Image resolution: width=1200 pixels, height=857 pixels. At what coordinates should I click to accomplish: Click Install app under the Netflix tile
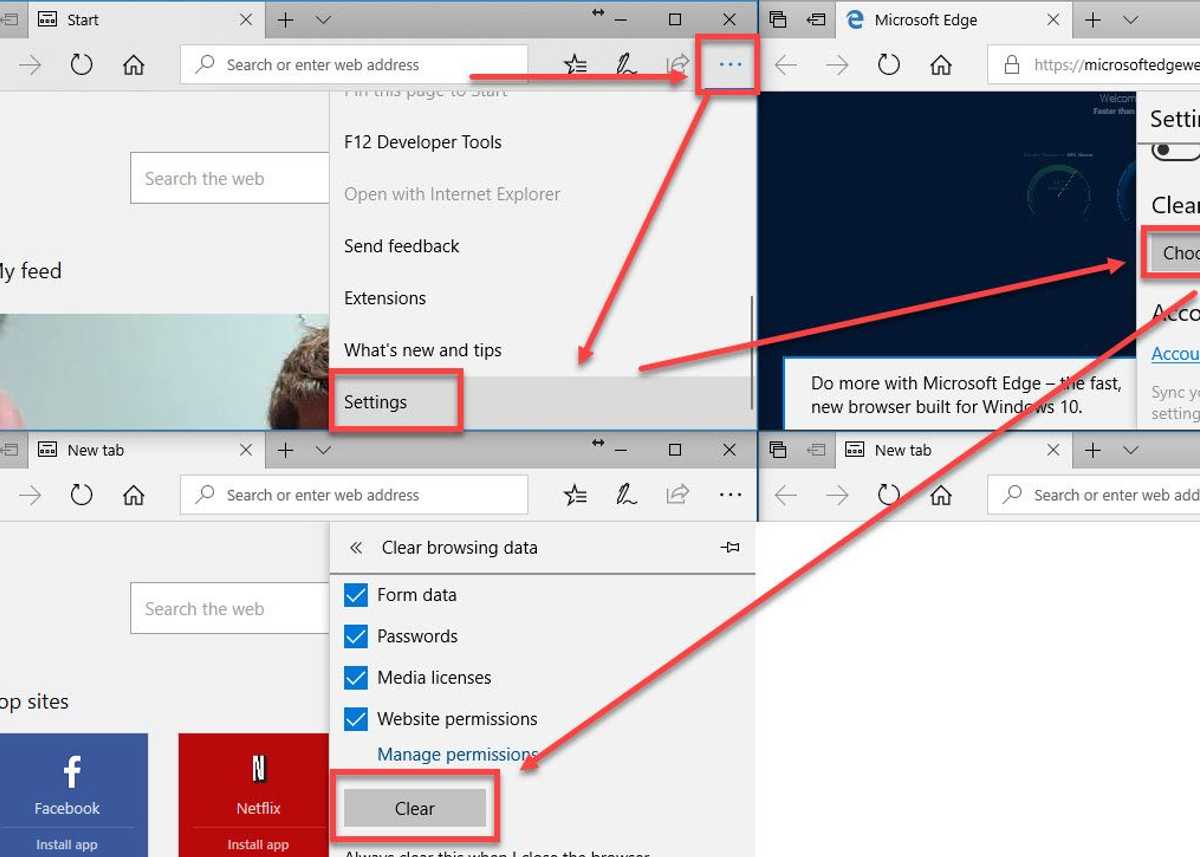258,844
